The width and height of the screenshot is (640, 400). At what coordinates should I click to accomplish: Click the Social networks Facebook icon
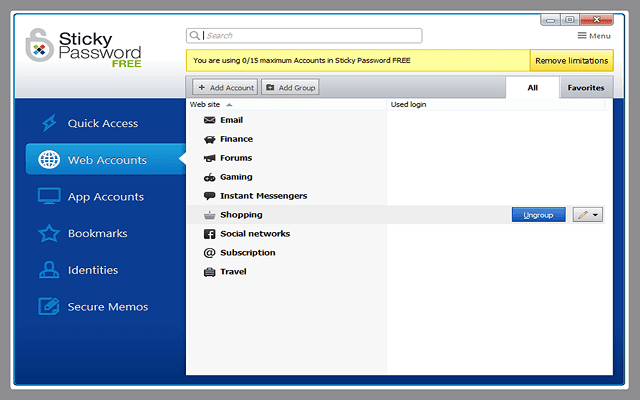click(210, 234)
